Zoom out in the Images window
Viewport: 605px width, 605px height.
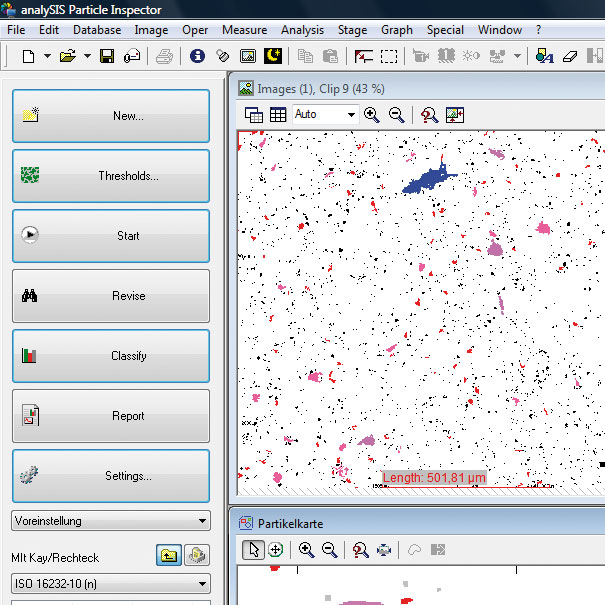[396, 115]
